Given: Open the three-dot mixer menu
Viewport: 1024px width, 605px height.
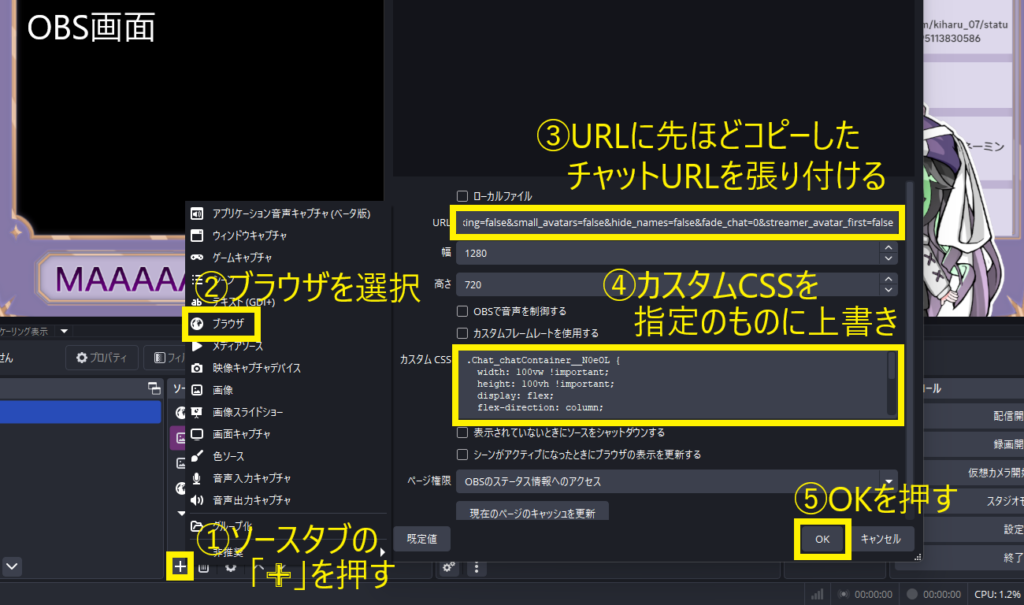Looking at the screenshot, I should tap(476, 567).
